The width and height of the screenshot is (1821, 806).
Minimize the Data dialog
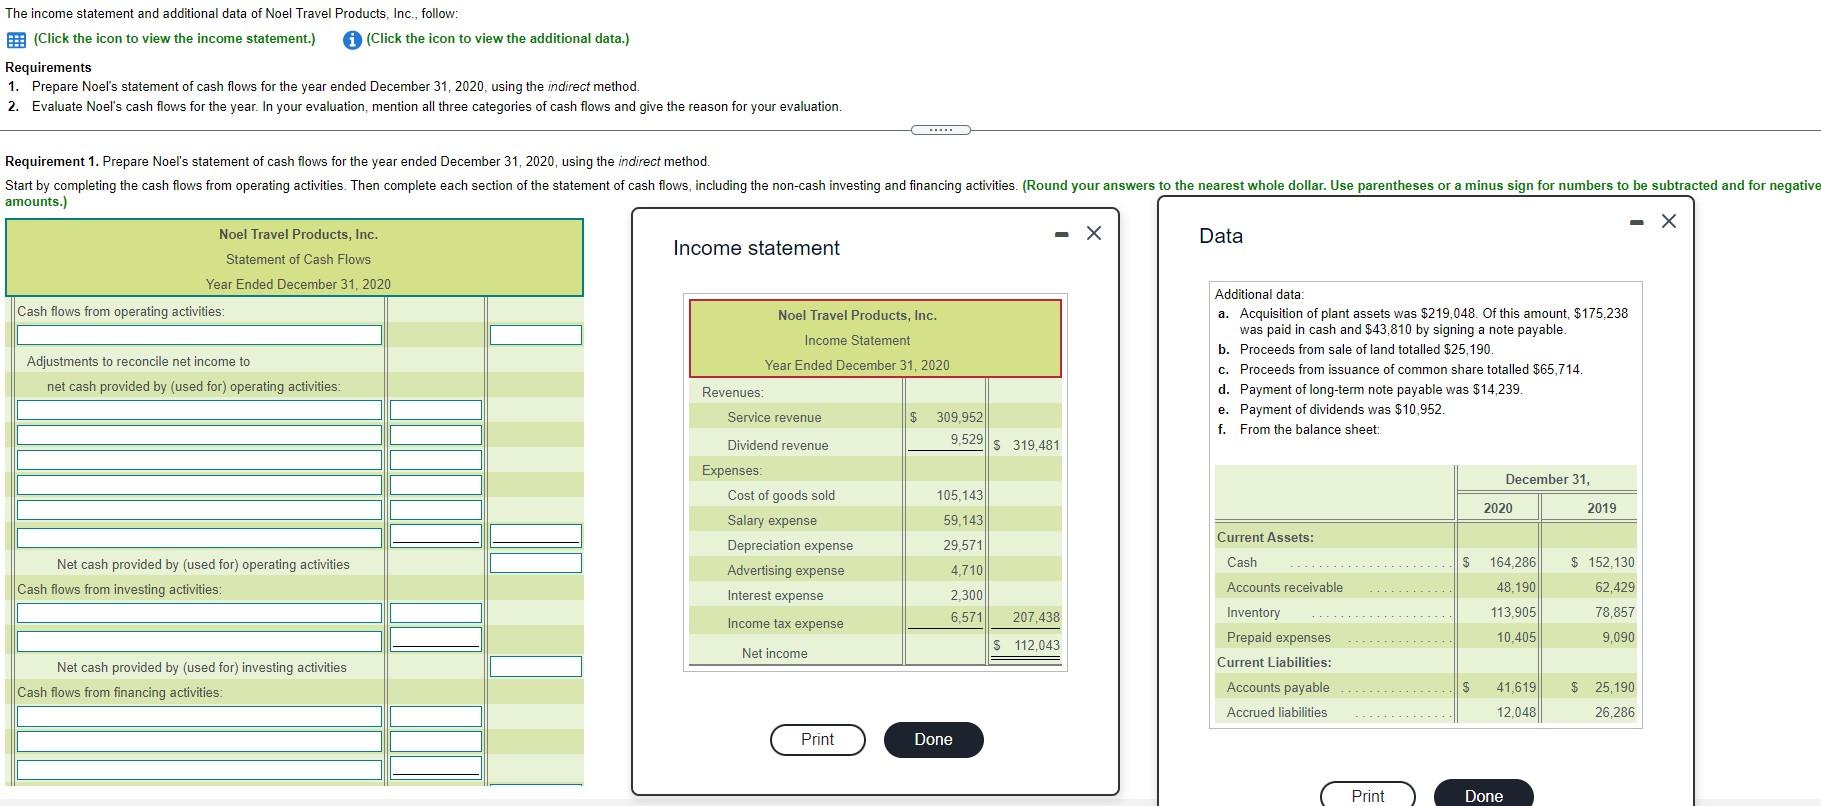point(1637,222)
